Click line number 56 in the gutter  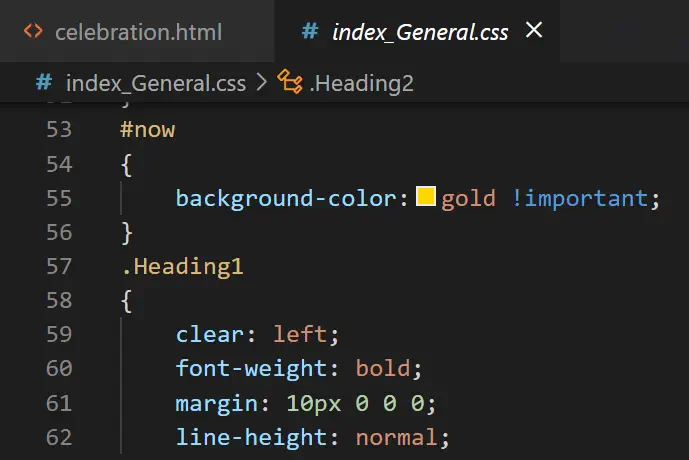59,232
